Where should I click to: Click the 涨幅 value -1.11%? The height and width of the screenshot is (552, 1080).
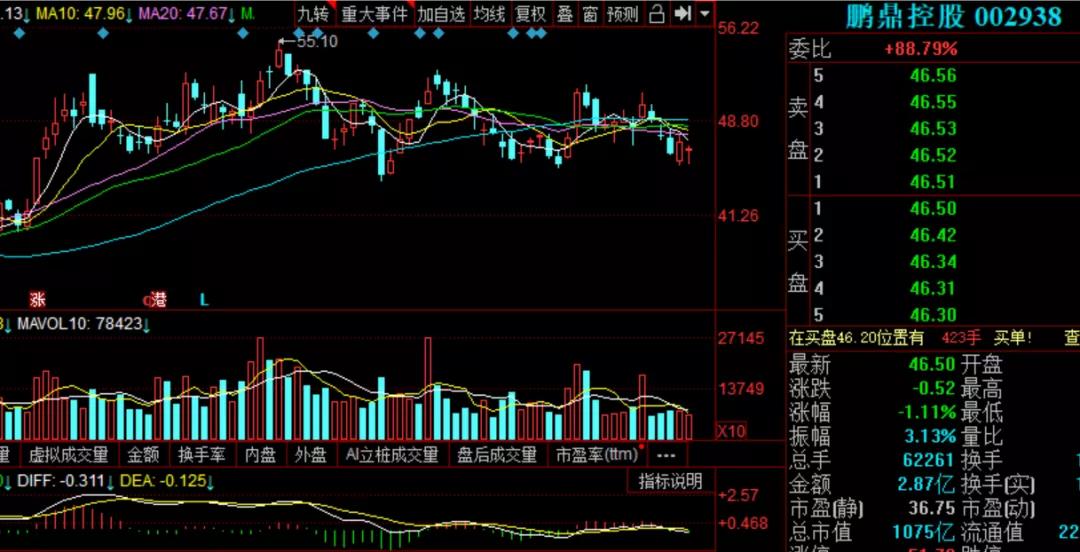927,412
